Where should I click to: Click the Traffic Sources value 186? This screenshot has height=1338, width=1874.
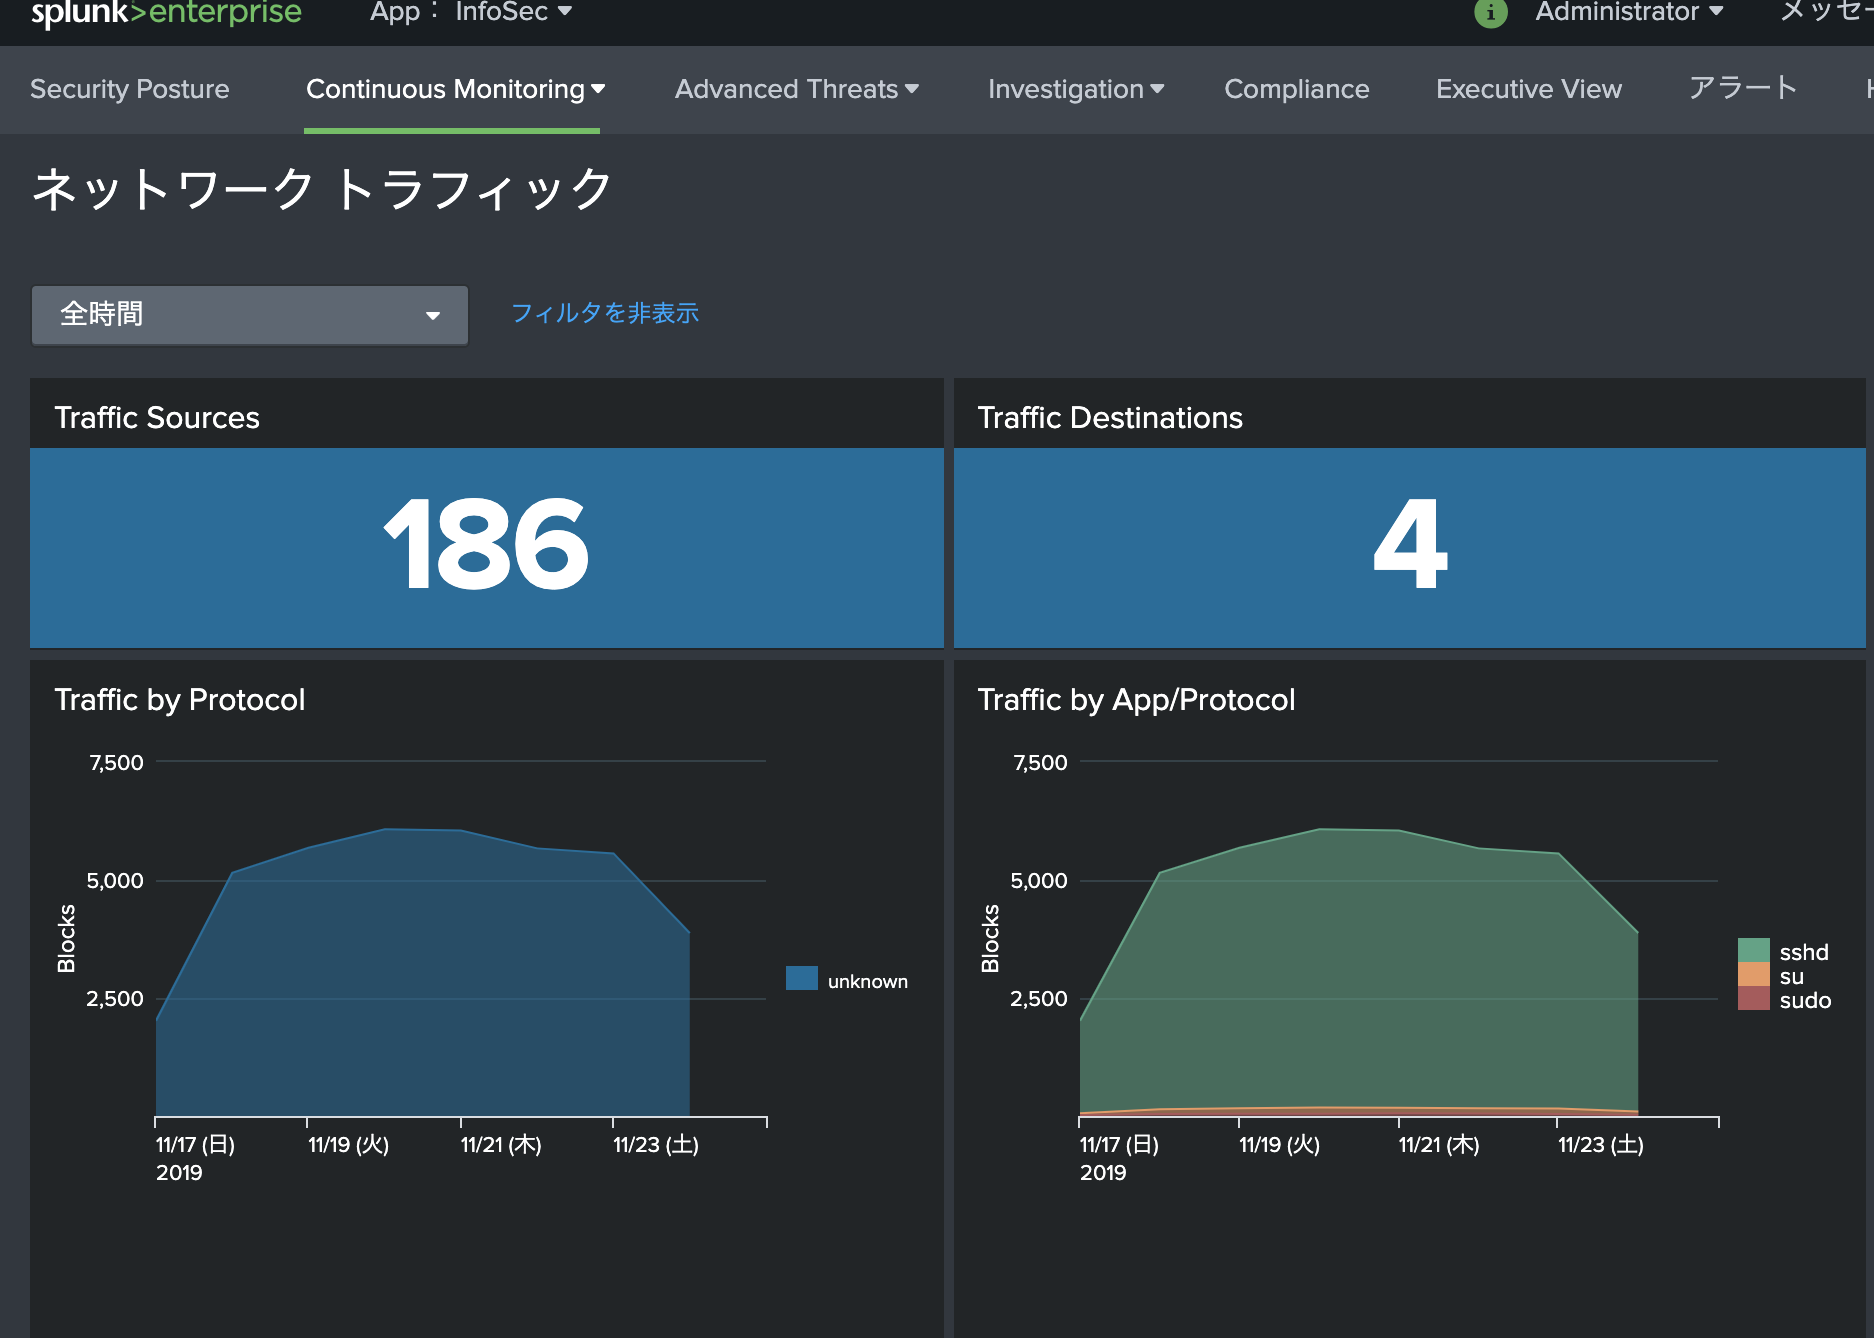(x=487, y=545)
